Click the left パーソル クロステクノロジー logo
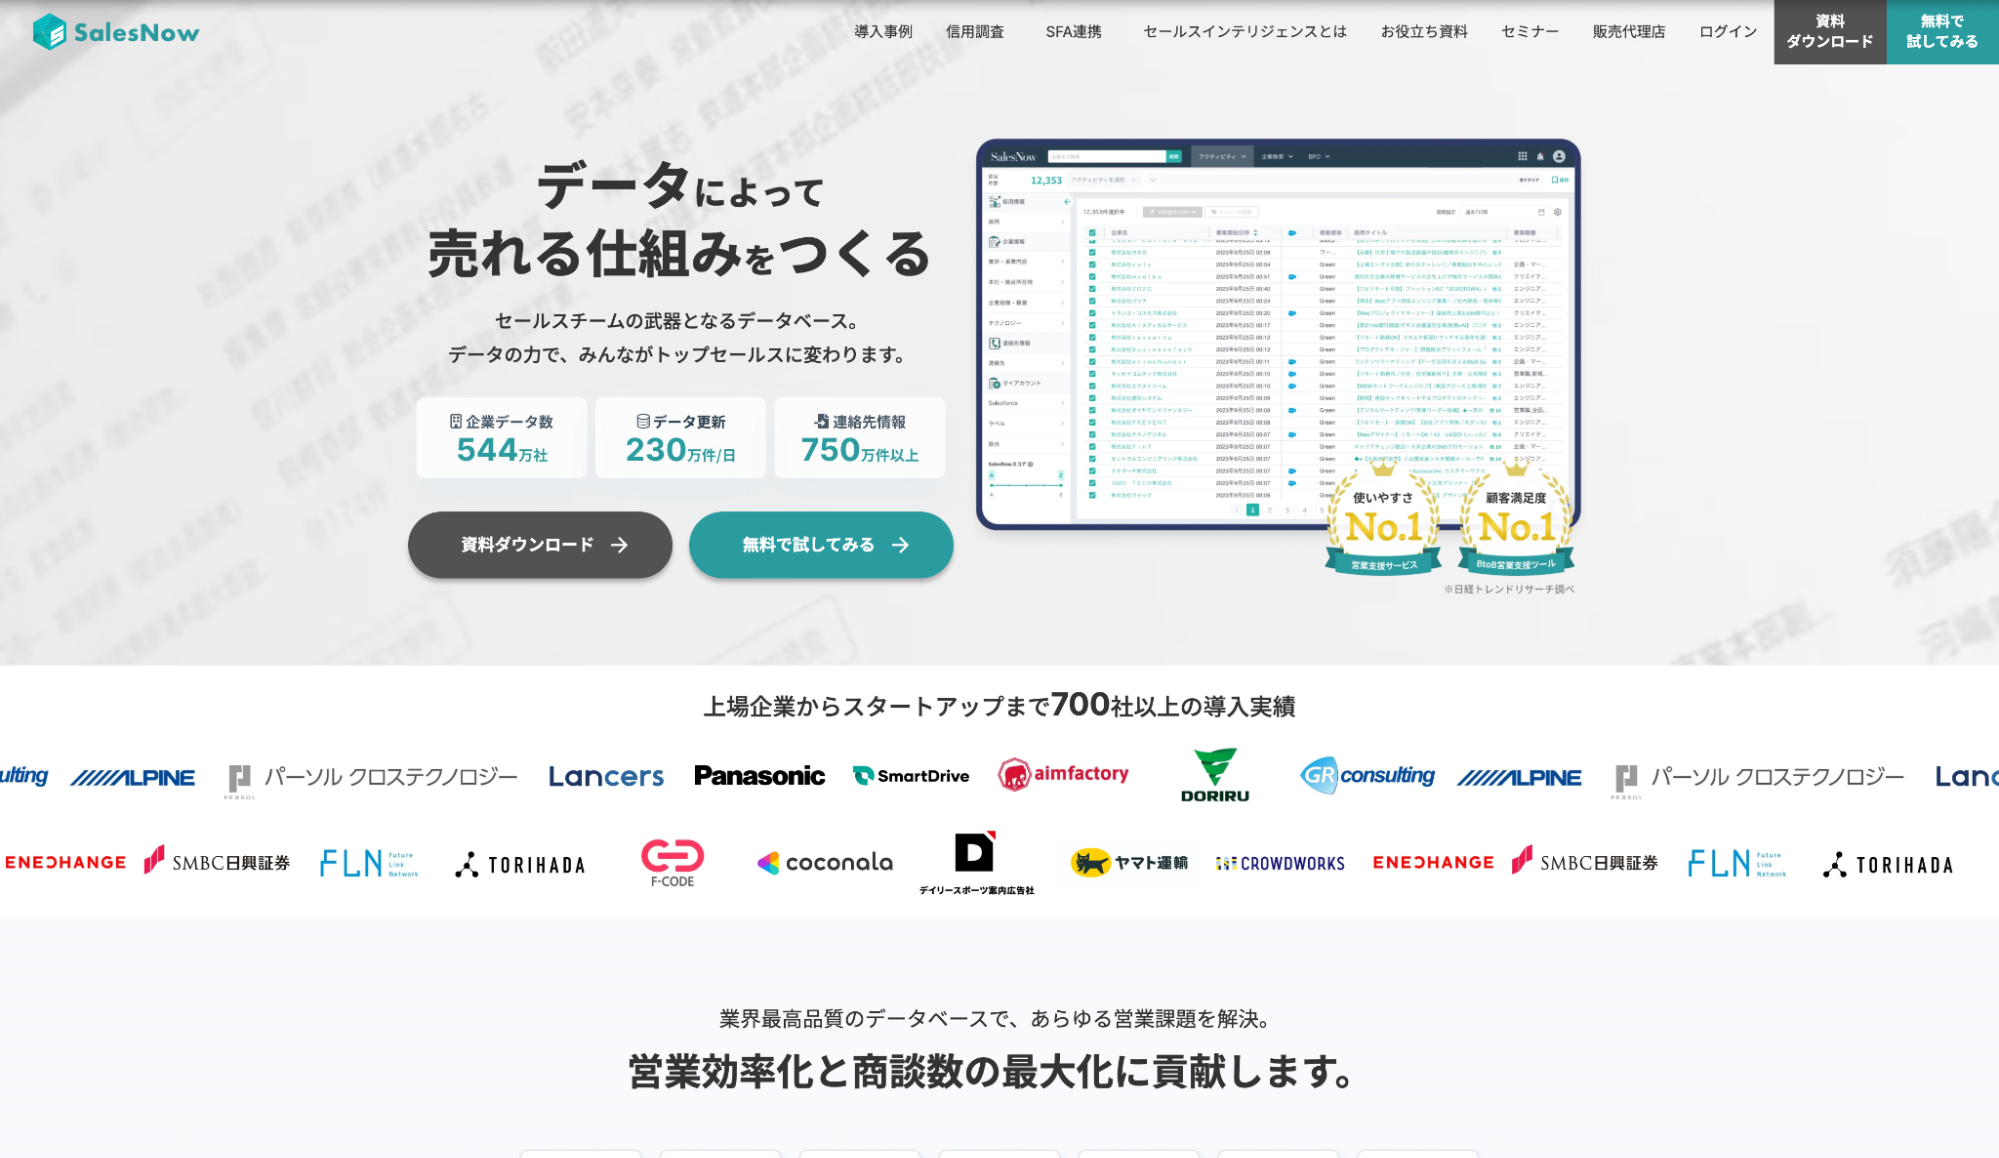 tap(373, 779)
